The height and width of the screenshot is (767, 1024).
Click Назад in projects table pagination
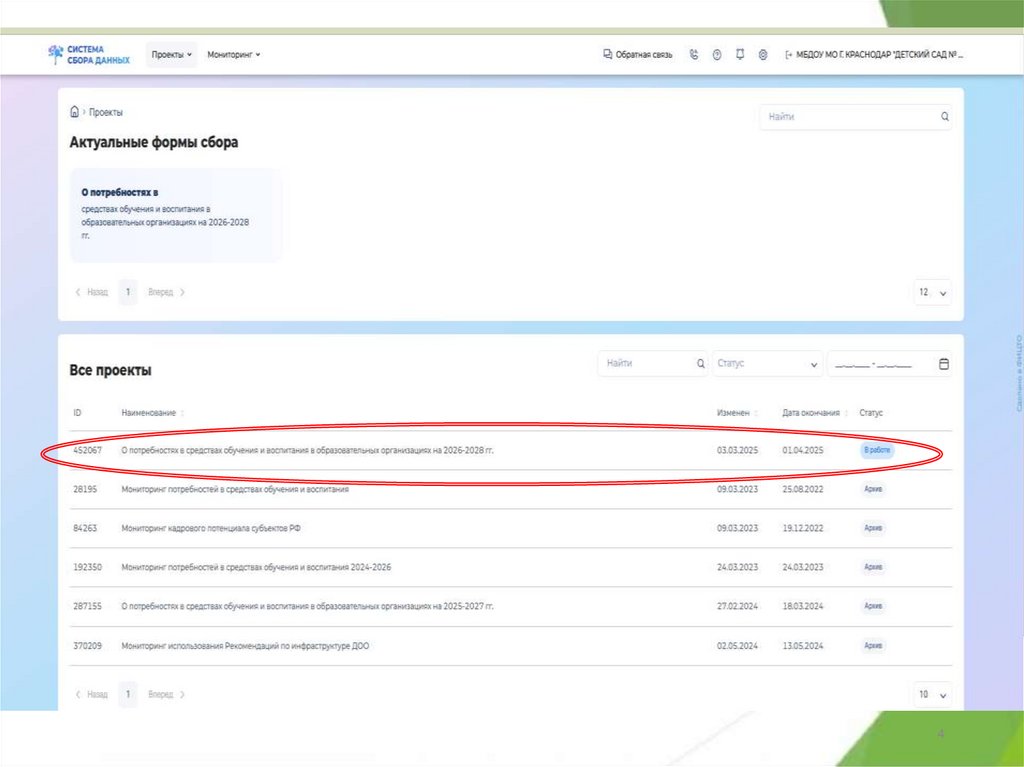(x=92, y=694)
